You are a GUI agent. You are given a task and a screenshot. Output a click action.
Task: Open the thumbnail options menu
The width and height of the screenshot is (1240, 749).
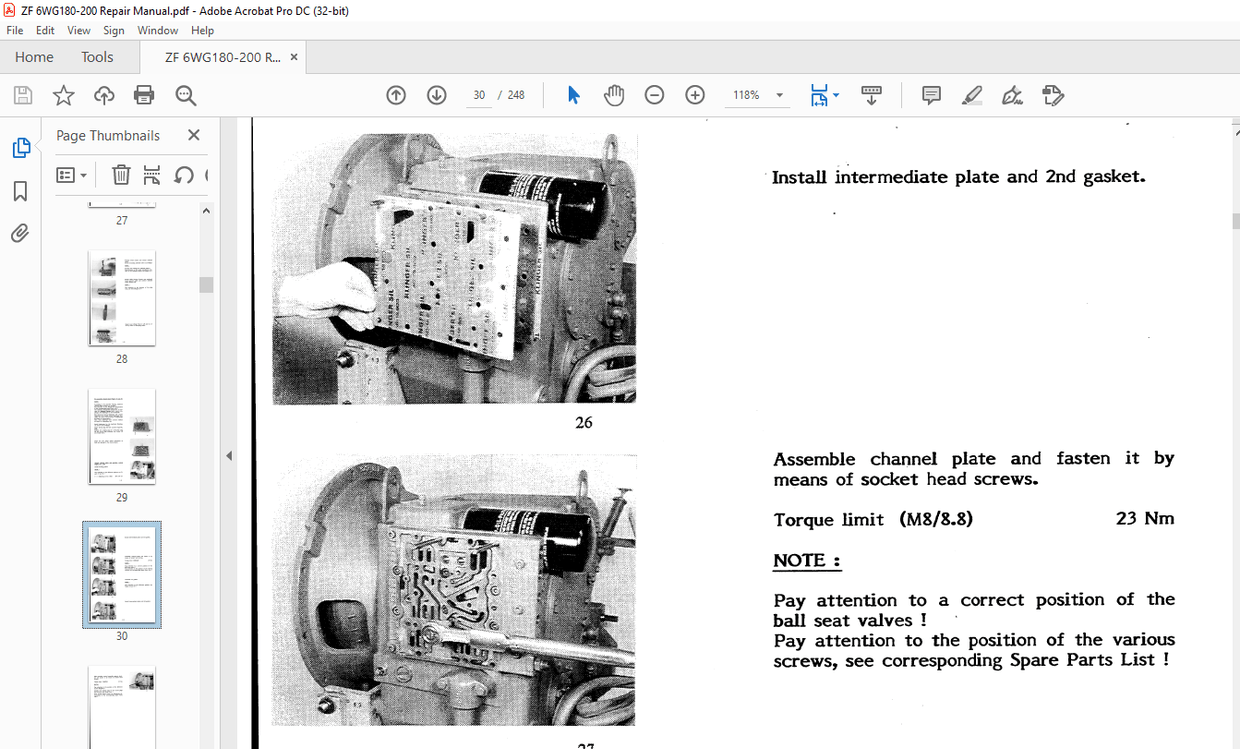click(71, 174)
